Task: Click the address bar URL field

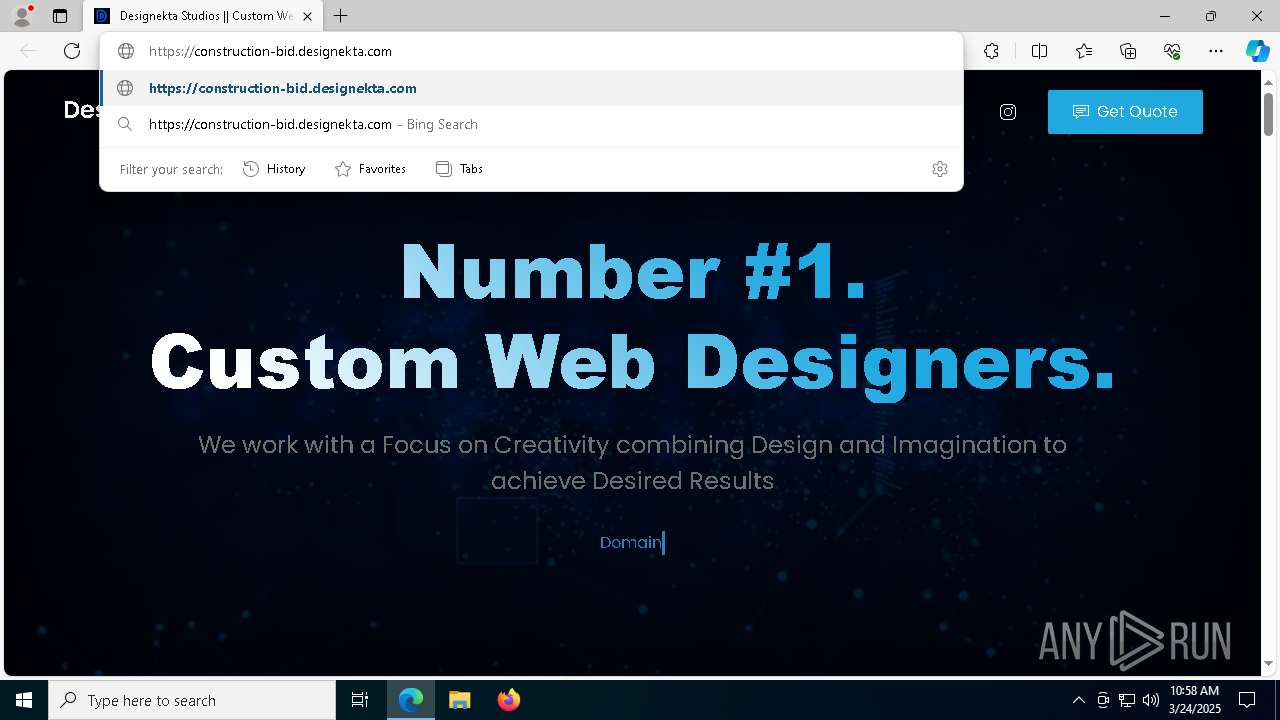Action: (x=531, y=51)
